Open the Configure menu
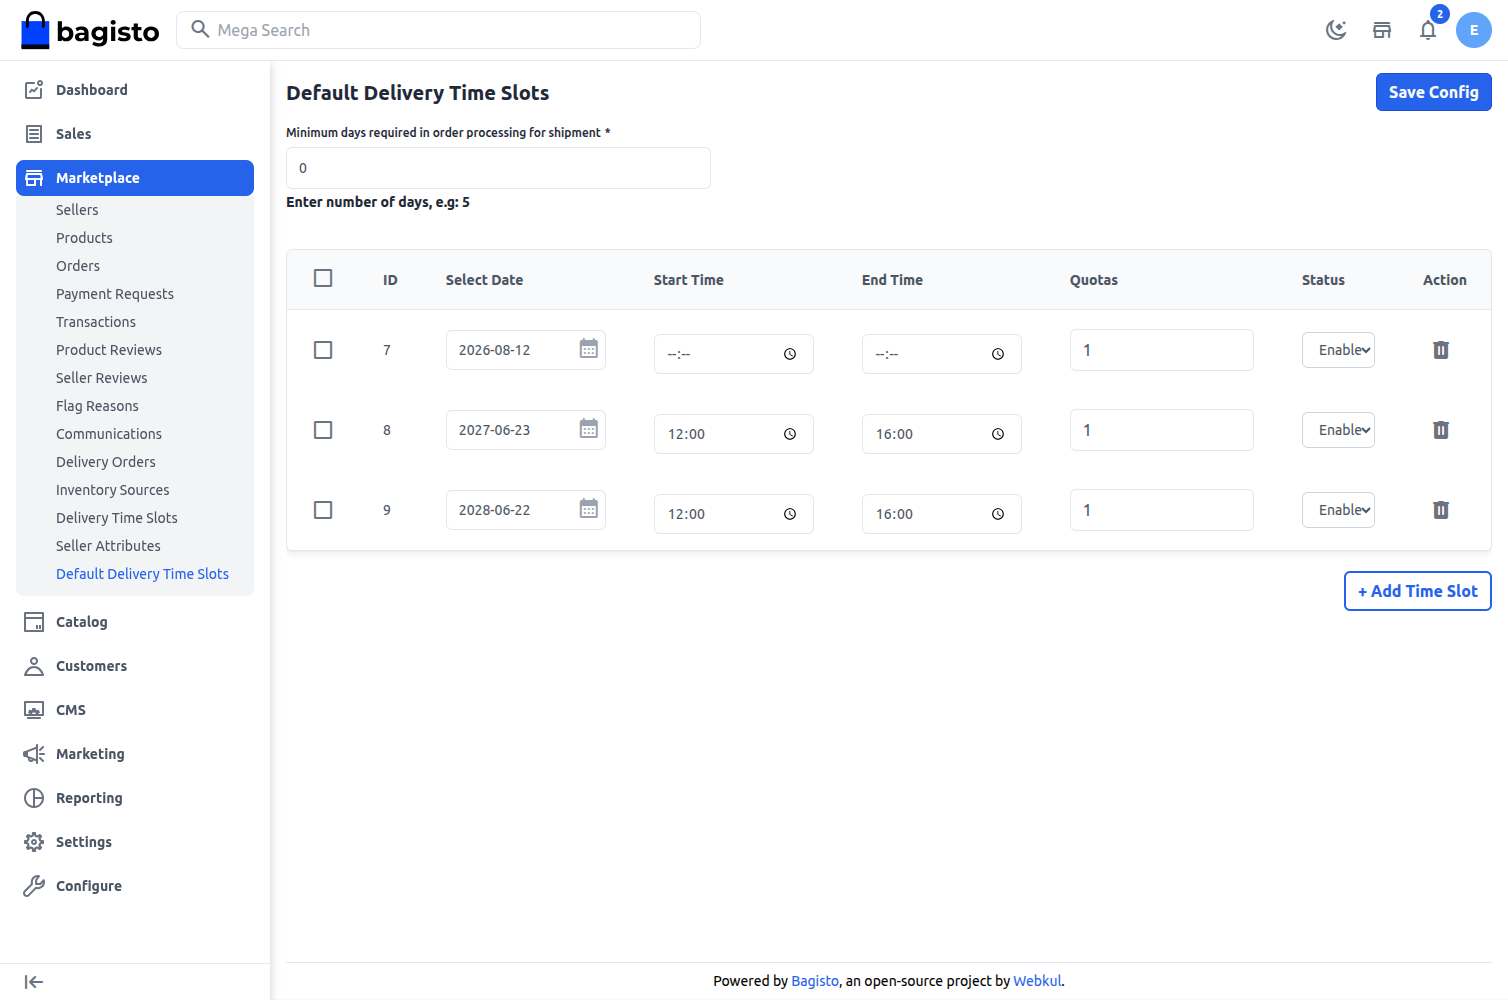The image size is (1508, 1000). click(135, 886)
